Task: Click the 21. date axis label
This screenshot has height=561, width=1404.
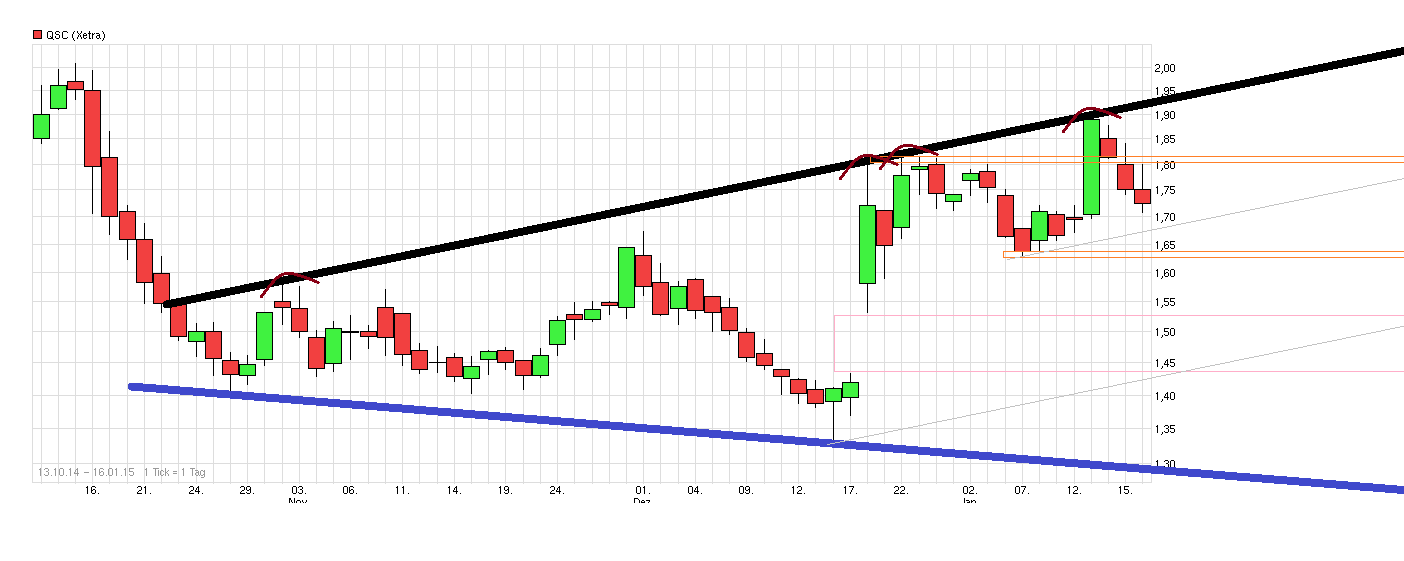Action: (x=144, y=491)
